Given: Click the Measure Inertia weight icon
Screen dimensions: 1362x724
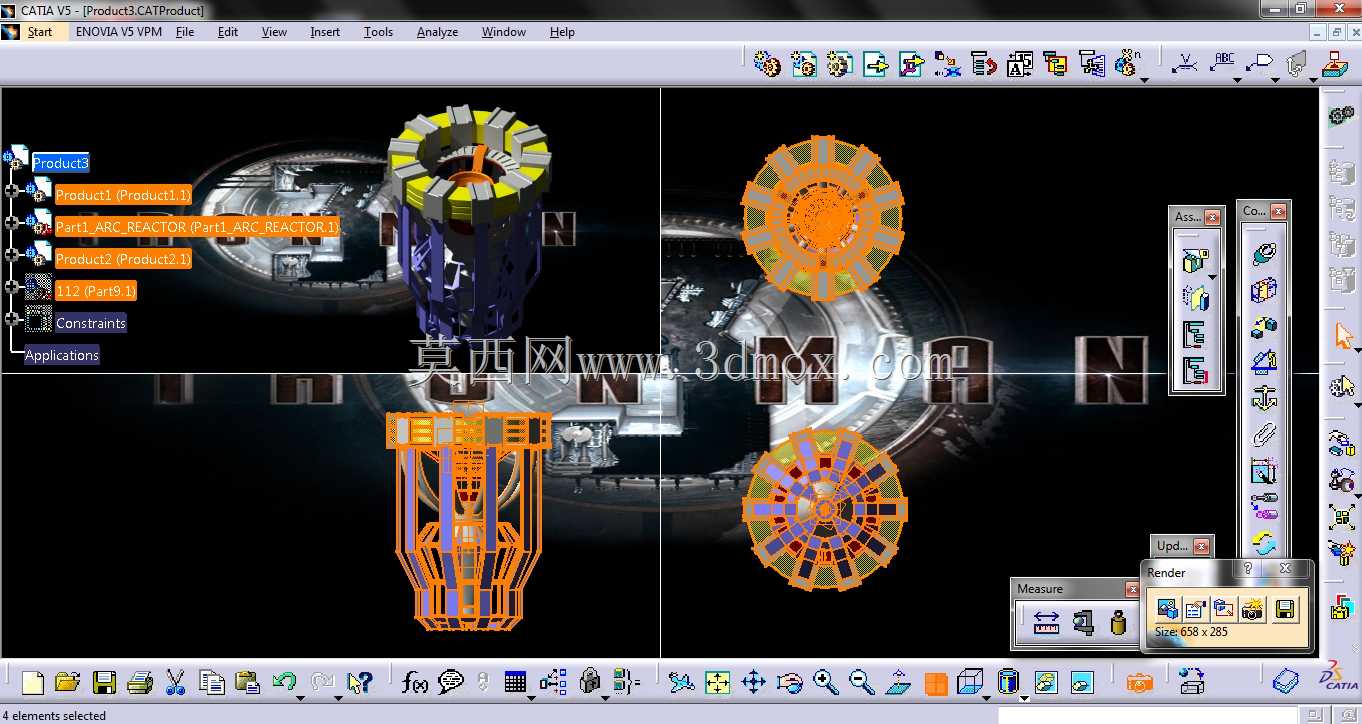Looking at the screenshot, I should [x=1118, y=622].
